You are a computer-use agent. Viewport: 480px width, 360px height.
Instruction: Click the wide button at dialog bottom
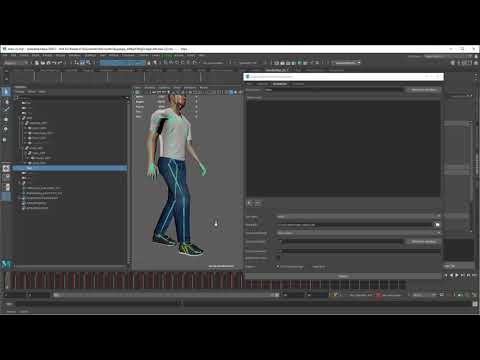tap(343, 276)
